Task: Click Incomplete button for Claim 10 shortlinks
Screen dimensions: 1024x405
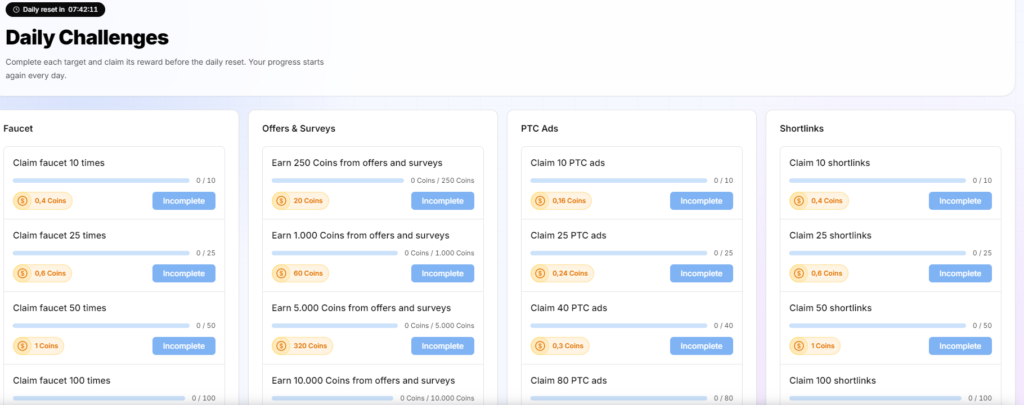Action: click(x=960, y=201)
